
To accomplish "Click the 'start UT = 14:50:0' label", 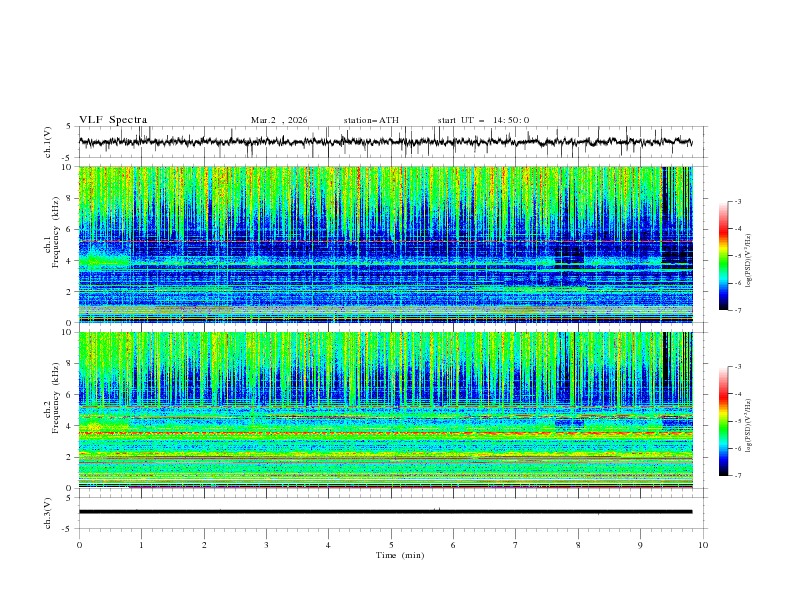I will click(x=483, y=120).
